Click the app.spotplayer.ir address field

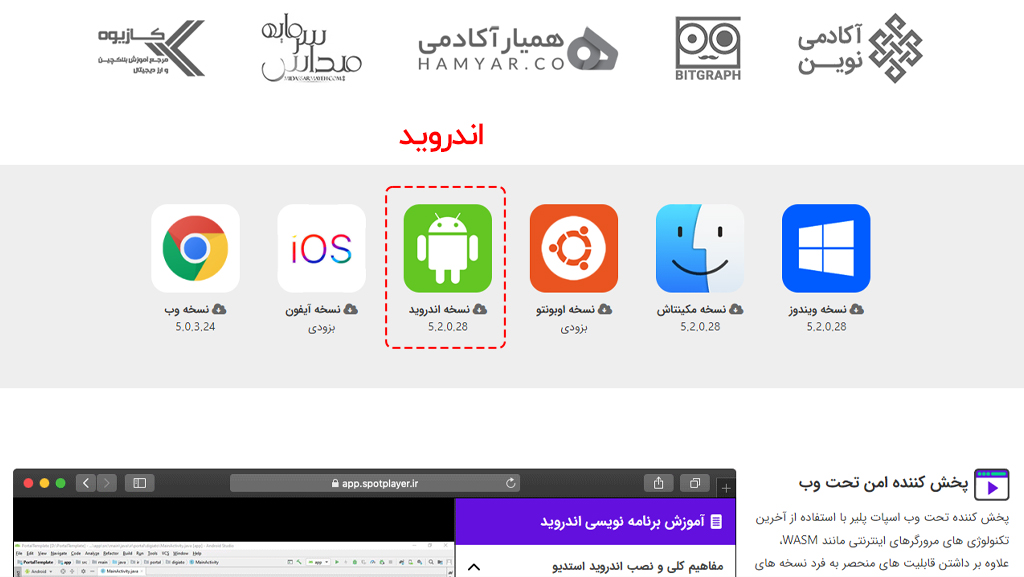click(375, 483)
